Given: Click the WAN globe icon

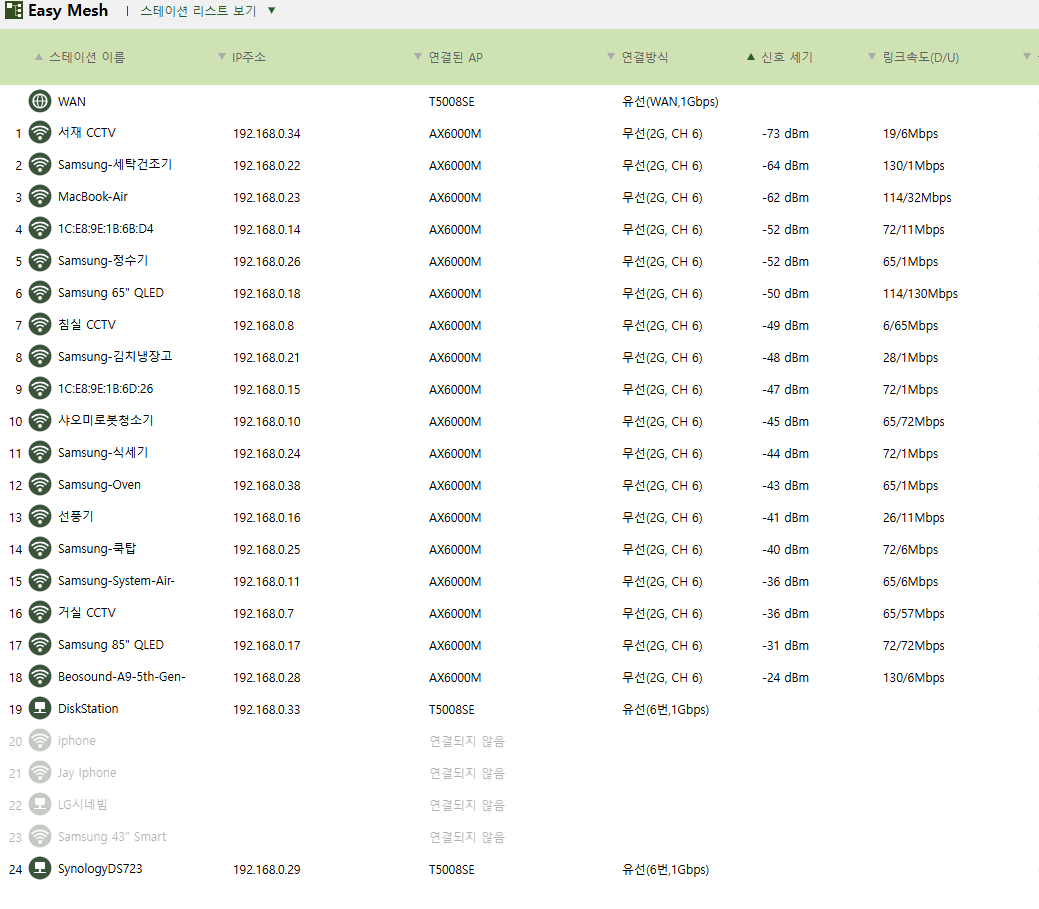Looking at the screenshot, I should (40, 101).
